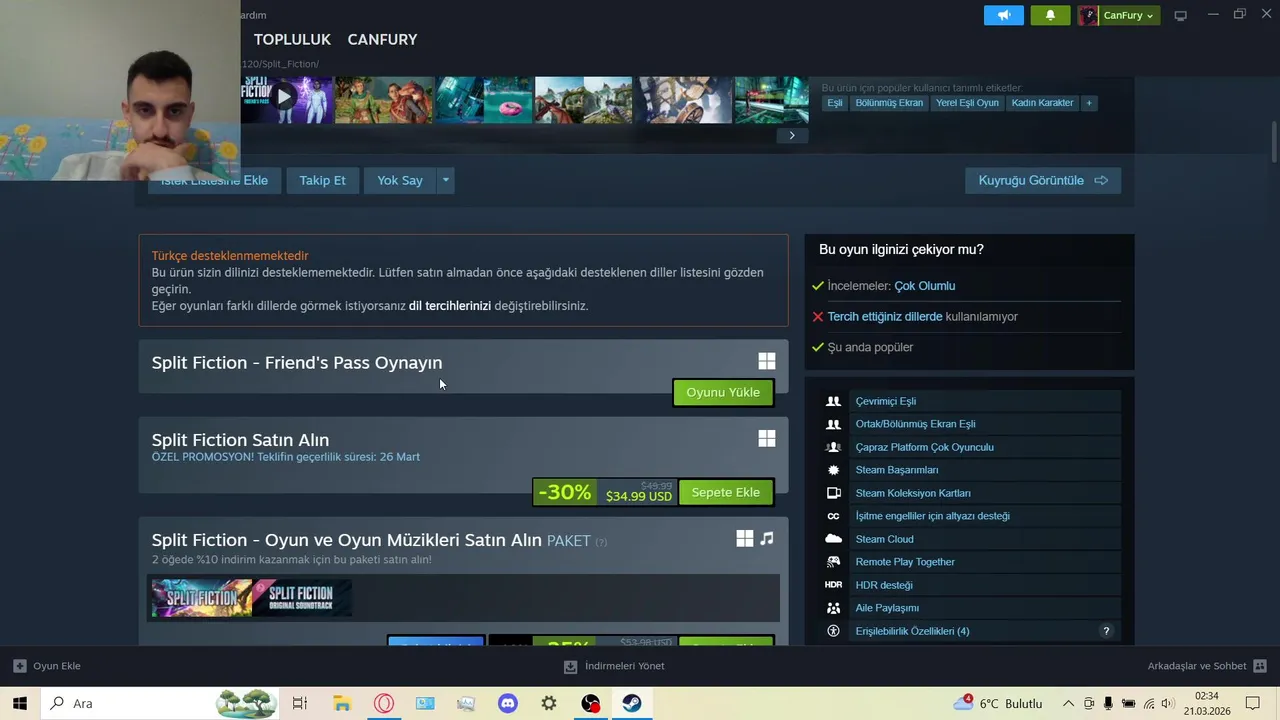1280x720 pixels.
Task: Open the bundle info question mark
Action: tap(601, 542)
